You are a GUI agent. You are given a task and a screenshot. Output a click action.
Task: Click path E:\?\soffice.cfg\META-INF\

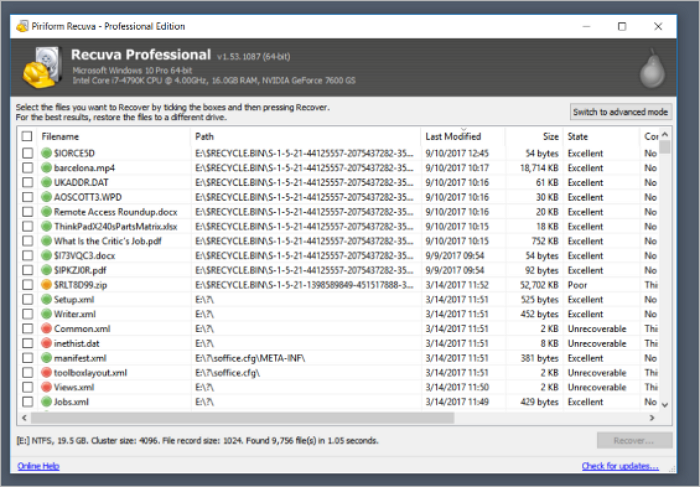pos(250,358)
